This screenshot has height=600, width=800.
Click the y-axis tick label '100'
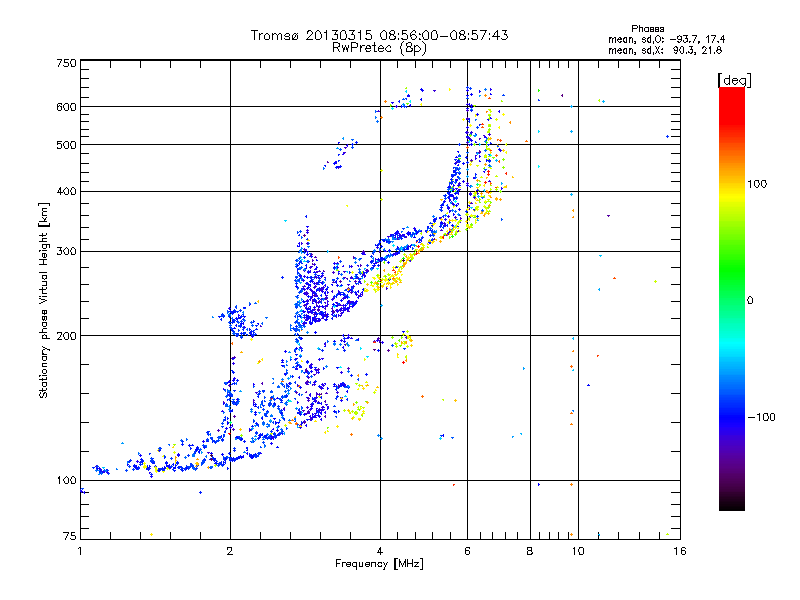click(66, 481)
